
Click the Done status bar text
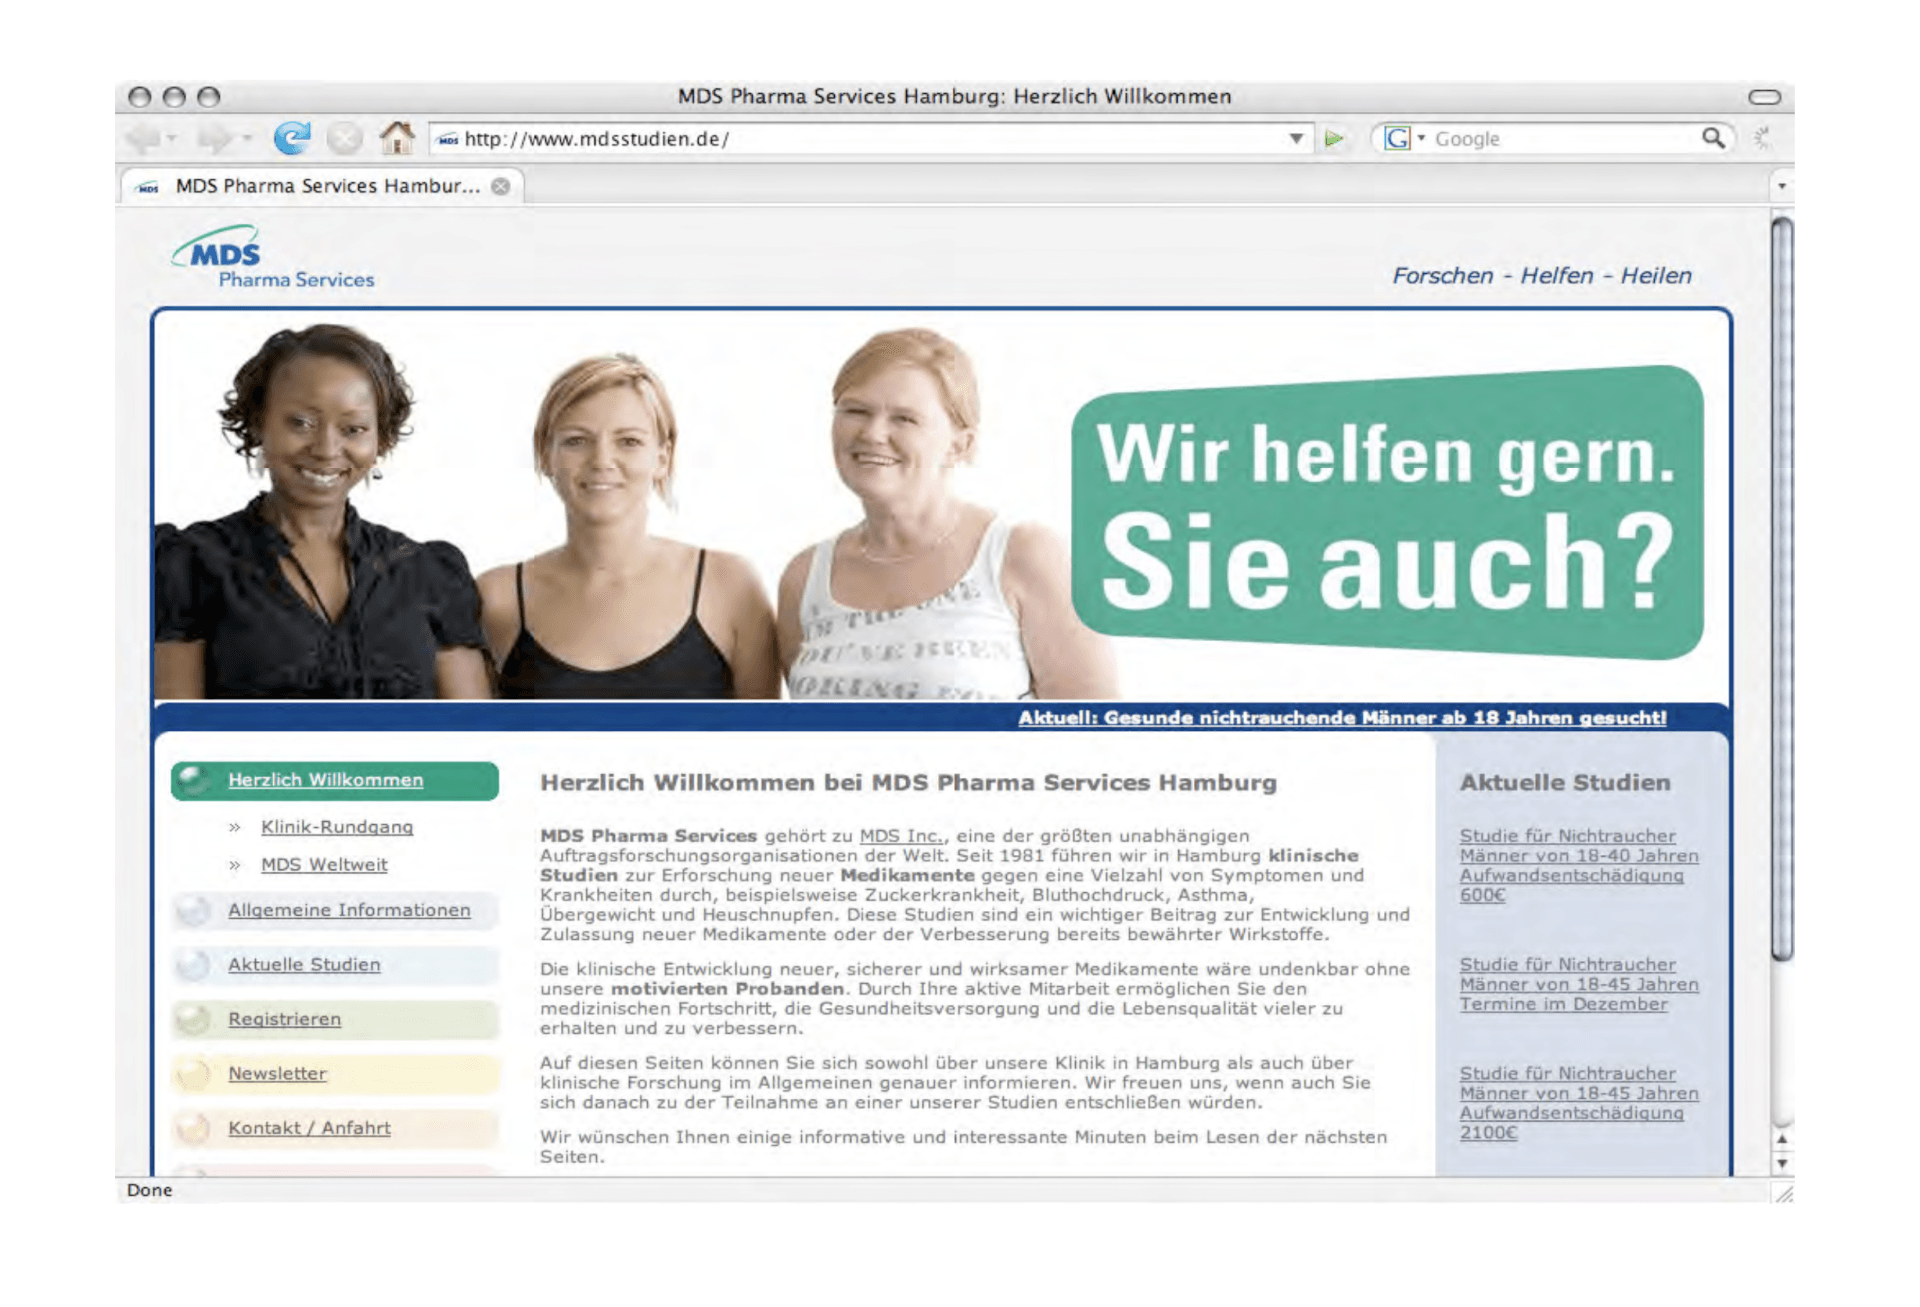tap(149, 1190)
